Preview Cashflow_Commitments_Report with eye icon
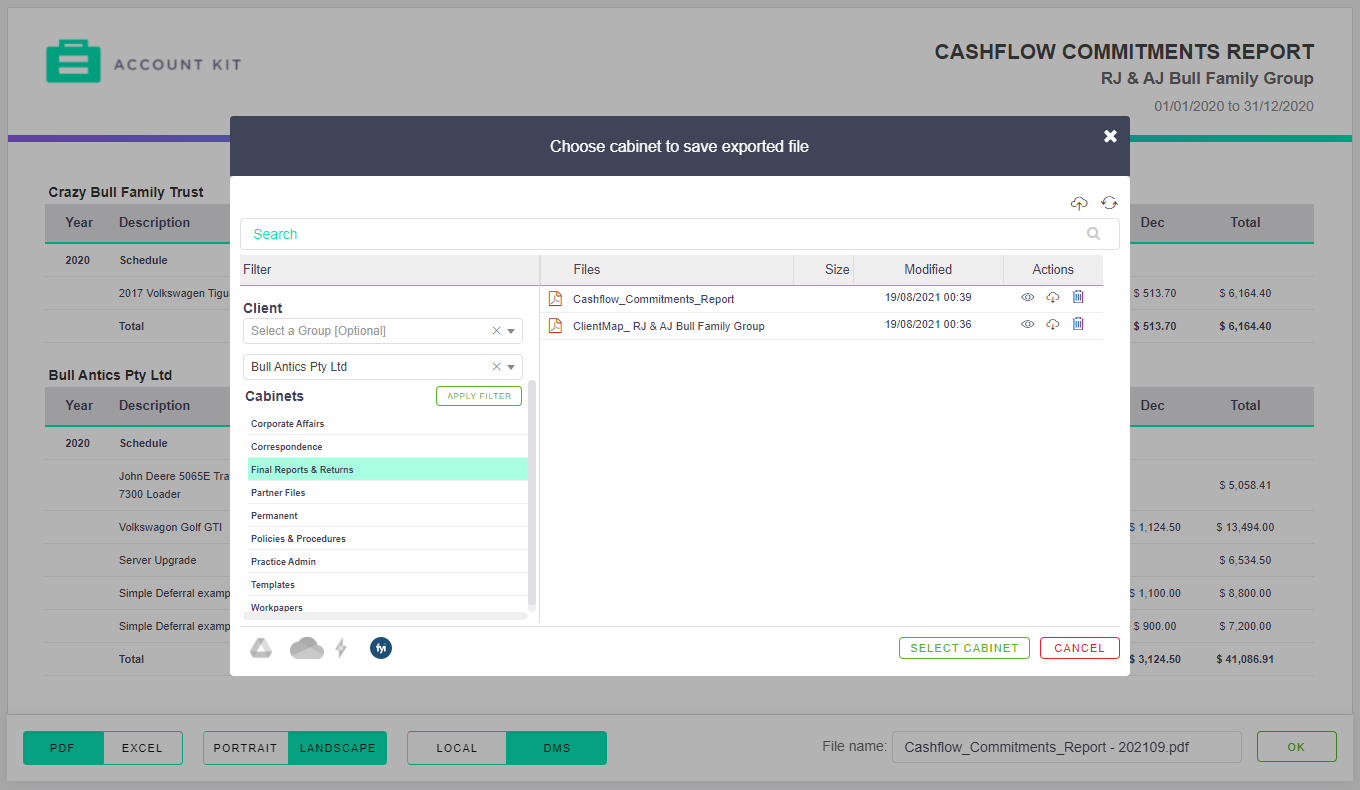This screenshot has width=1360, height=790. click(1027, 298)
